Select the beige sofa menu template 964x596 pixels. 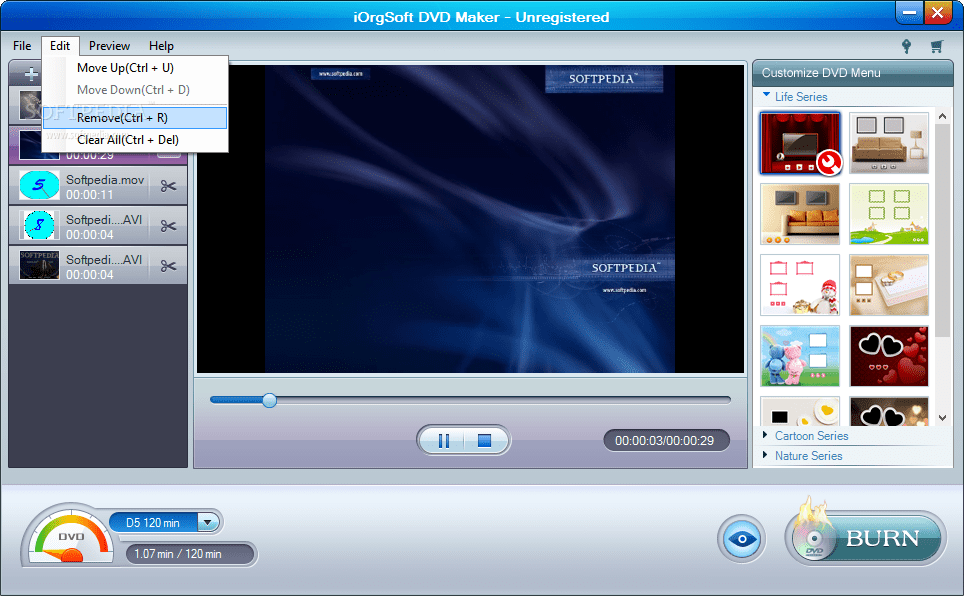coord(889,143)
